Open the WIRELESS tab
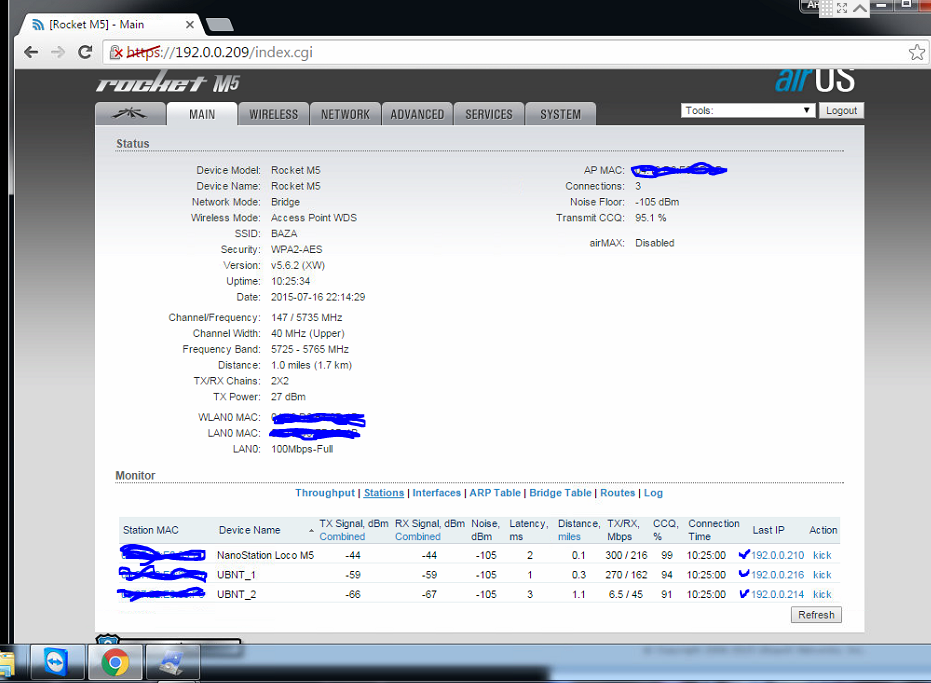The image size is (931, 683). click(274, 114)
